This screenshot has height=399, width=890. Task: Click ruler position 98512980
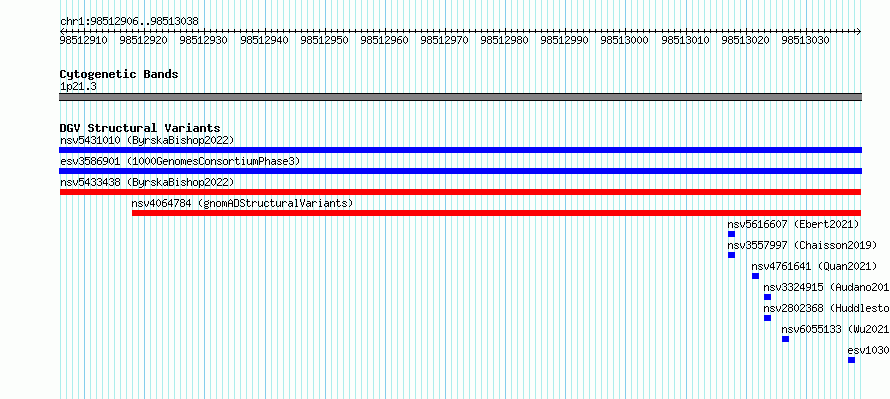(505, 41)
